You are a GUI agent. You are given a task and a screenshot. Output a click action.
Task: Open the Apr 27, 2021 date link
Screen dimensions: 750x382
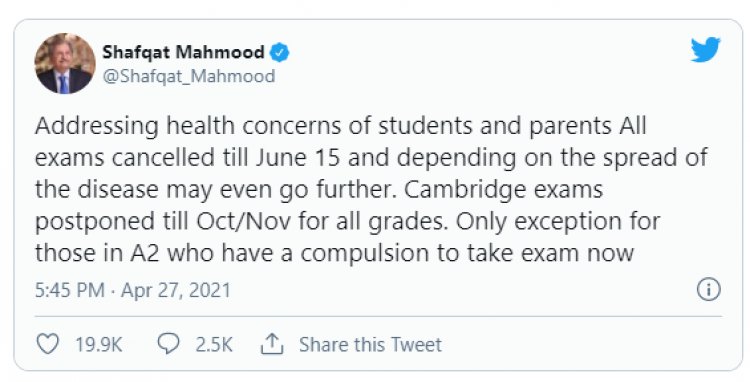point(176,291)
